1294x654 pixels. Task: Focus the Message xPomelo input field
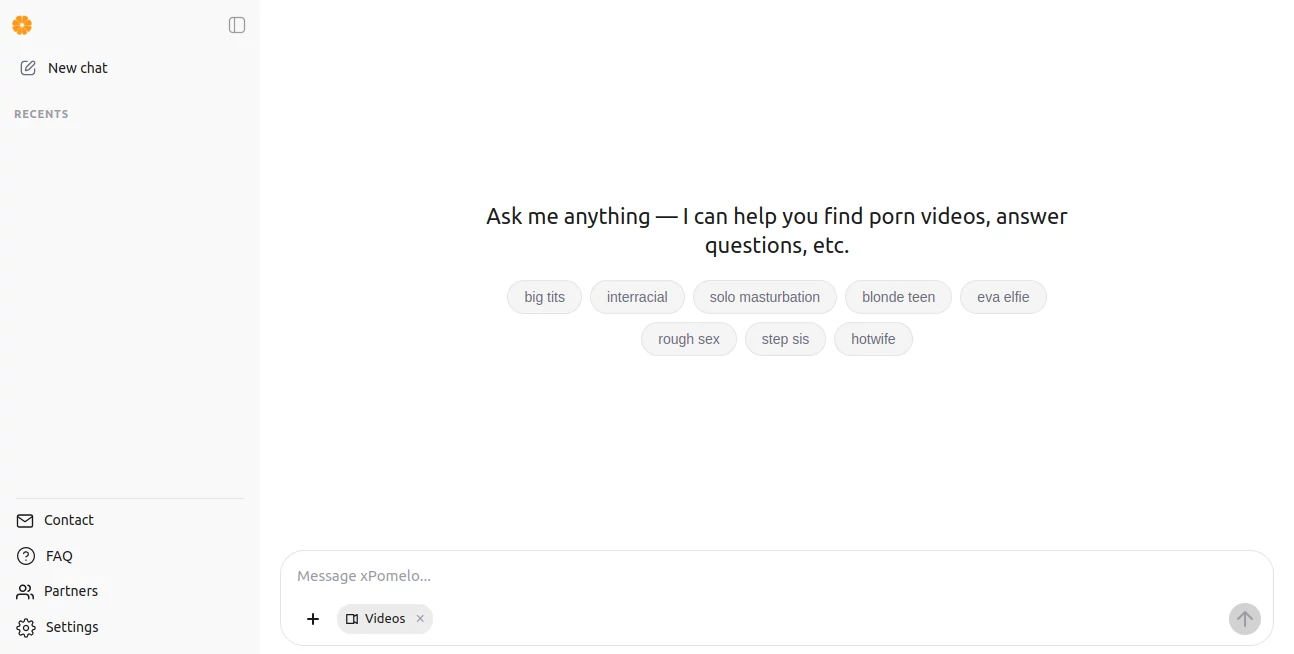pyautogui.click(x=776, y=576)
